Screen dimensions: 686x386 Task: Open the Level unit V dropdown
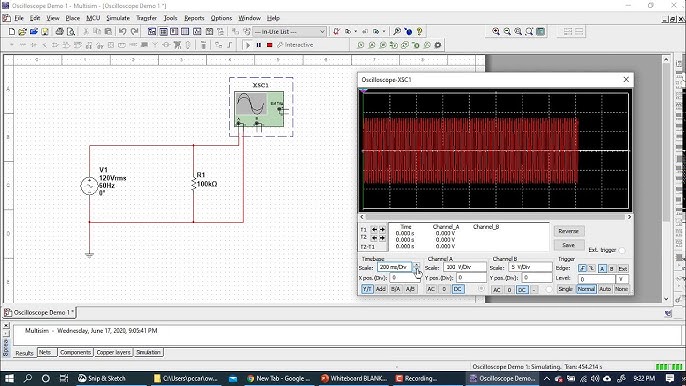point(622,279)
